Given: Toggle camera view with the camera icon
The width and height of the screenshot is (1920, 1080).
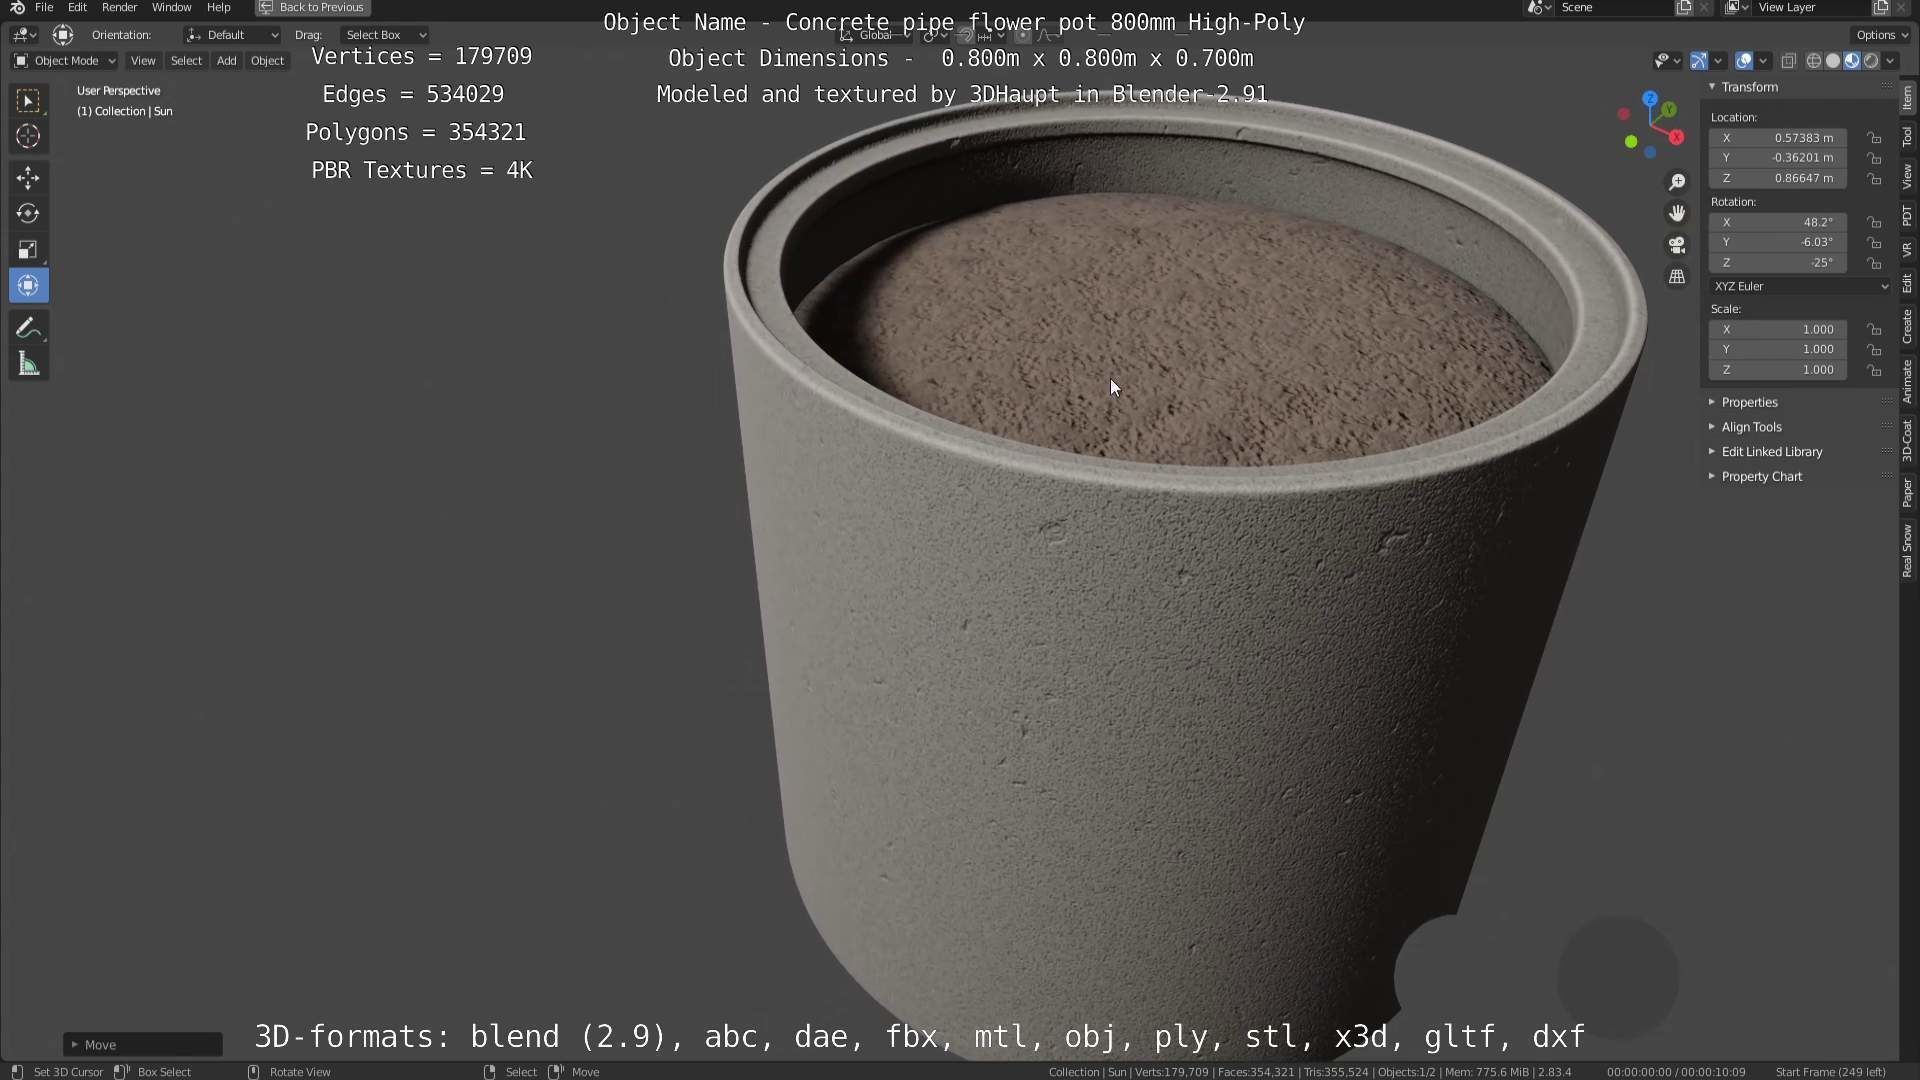Looking at the screenshot, I should (x=1677, y=245).
